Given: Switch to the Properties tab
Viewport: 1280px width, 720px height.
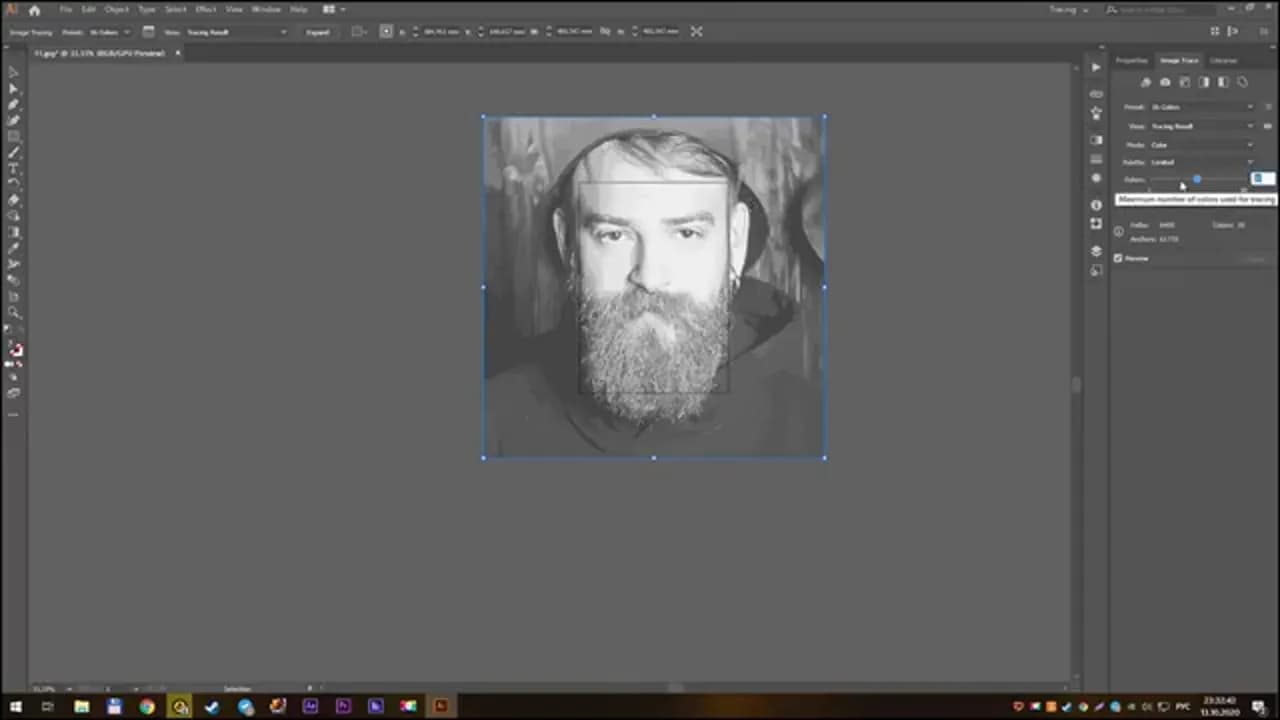Looking at the screenshot, I should tap(1132, 60).
